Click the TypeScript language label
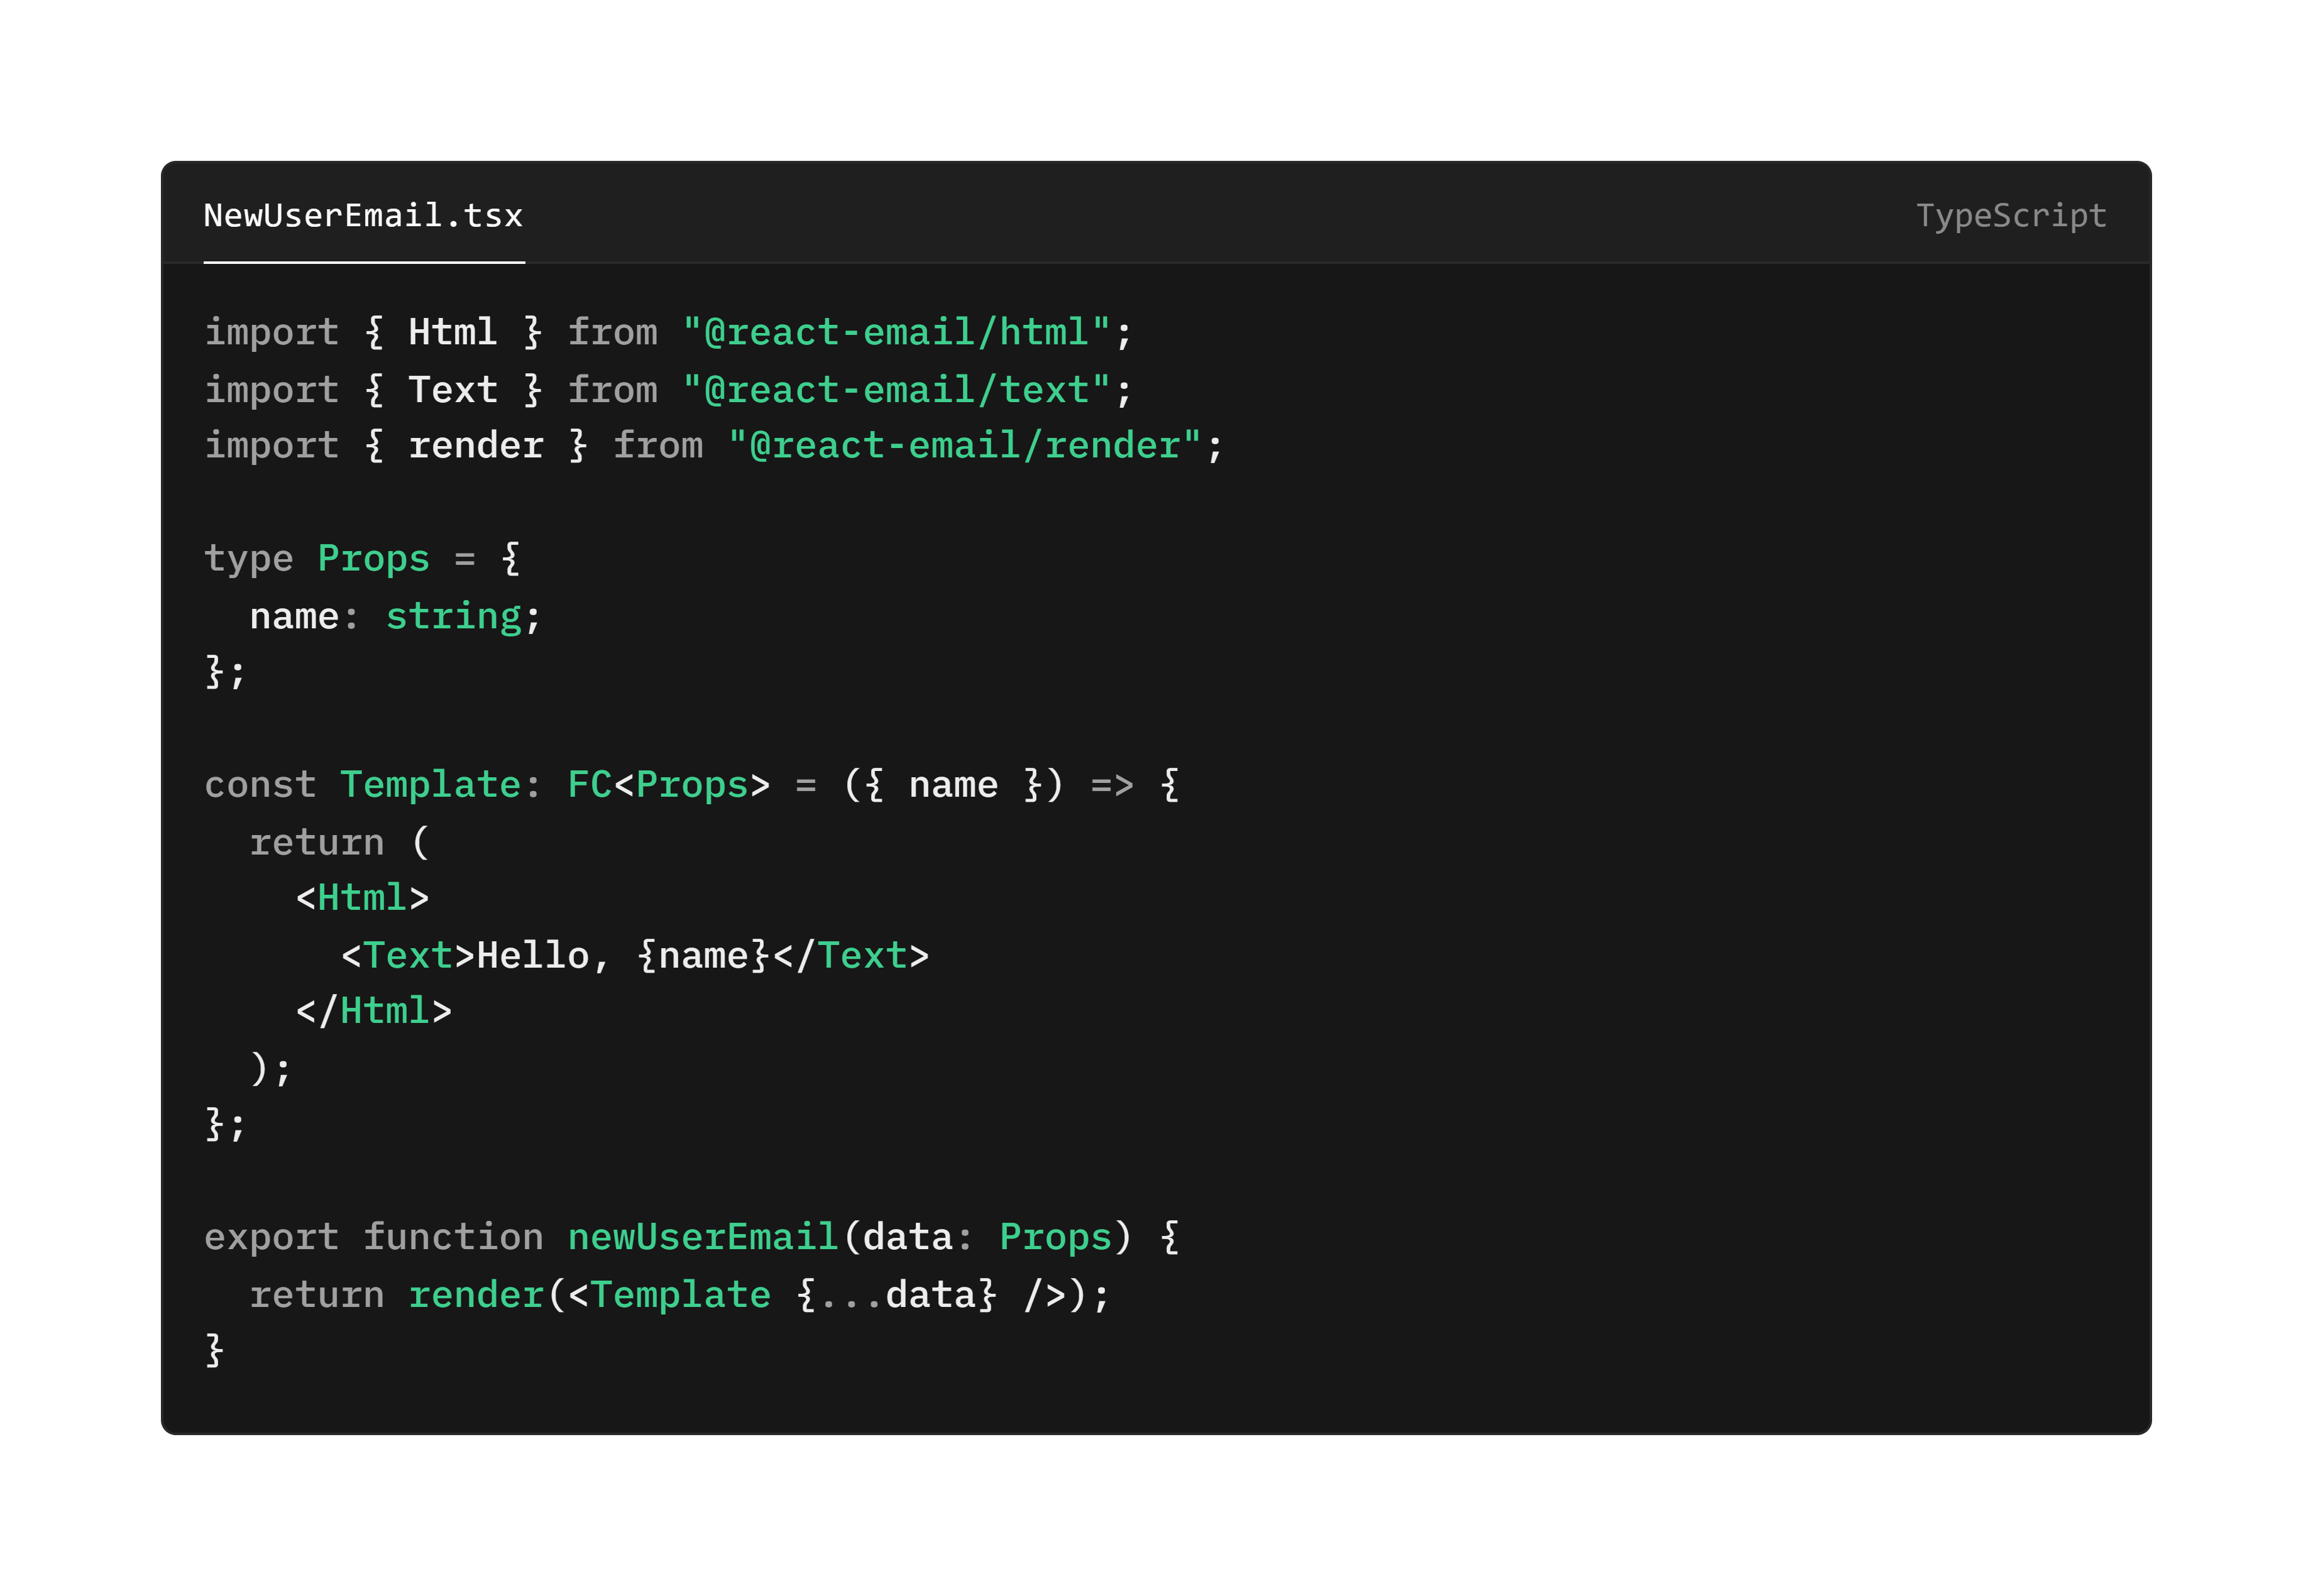 coord(2010,216)
